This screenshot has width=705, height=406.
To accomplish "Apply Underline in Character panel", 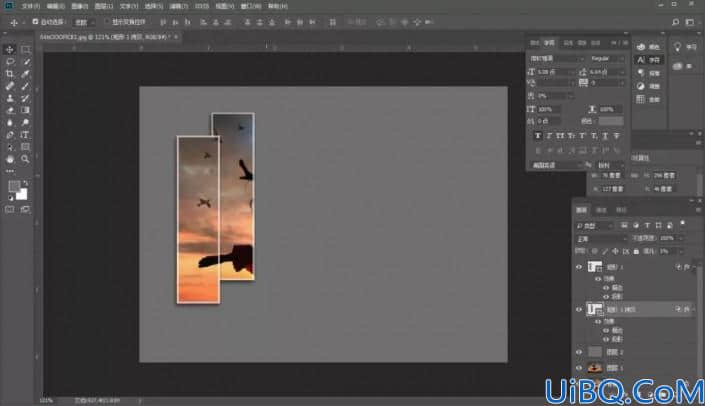I will pos(605,136).
